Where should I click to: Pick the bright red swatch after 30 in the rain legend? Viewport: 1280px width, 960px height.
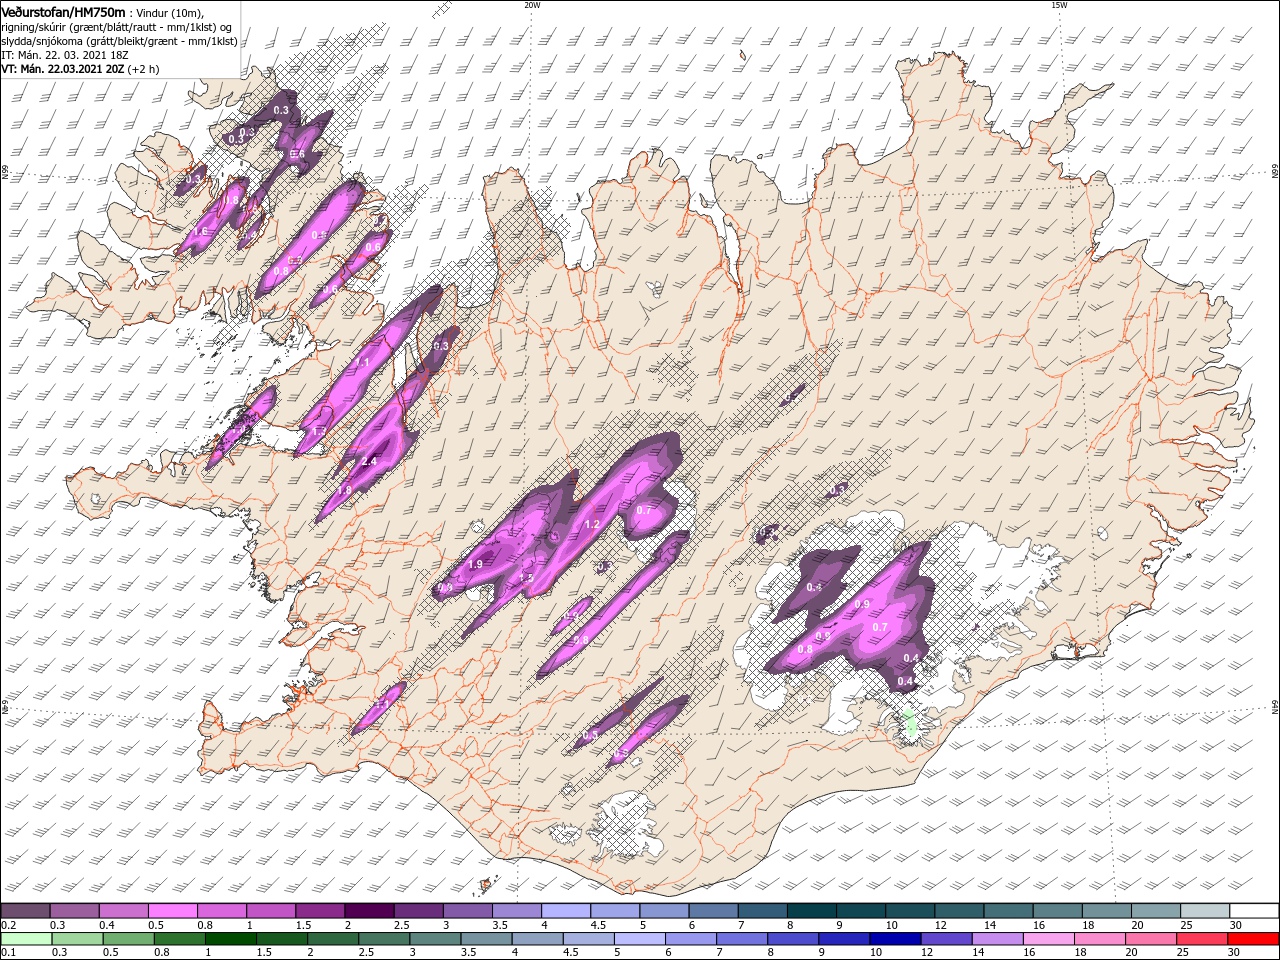point(1254,938)
